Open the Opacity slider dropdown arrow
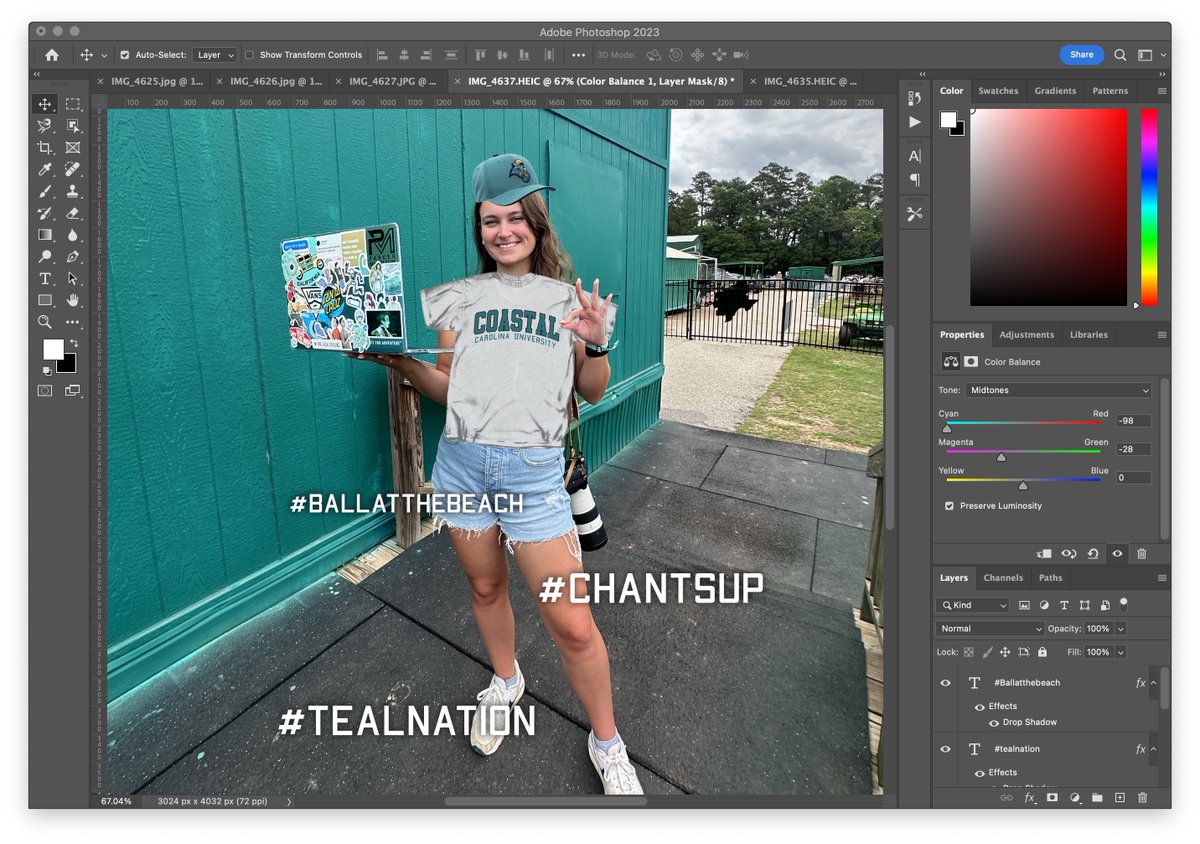The image size is (1200, 844). tap(1120, 628)
